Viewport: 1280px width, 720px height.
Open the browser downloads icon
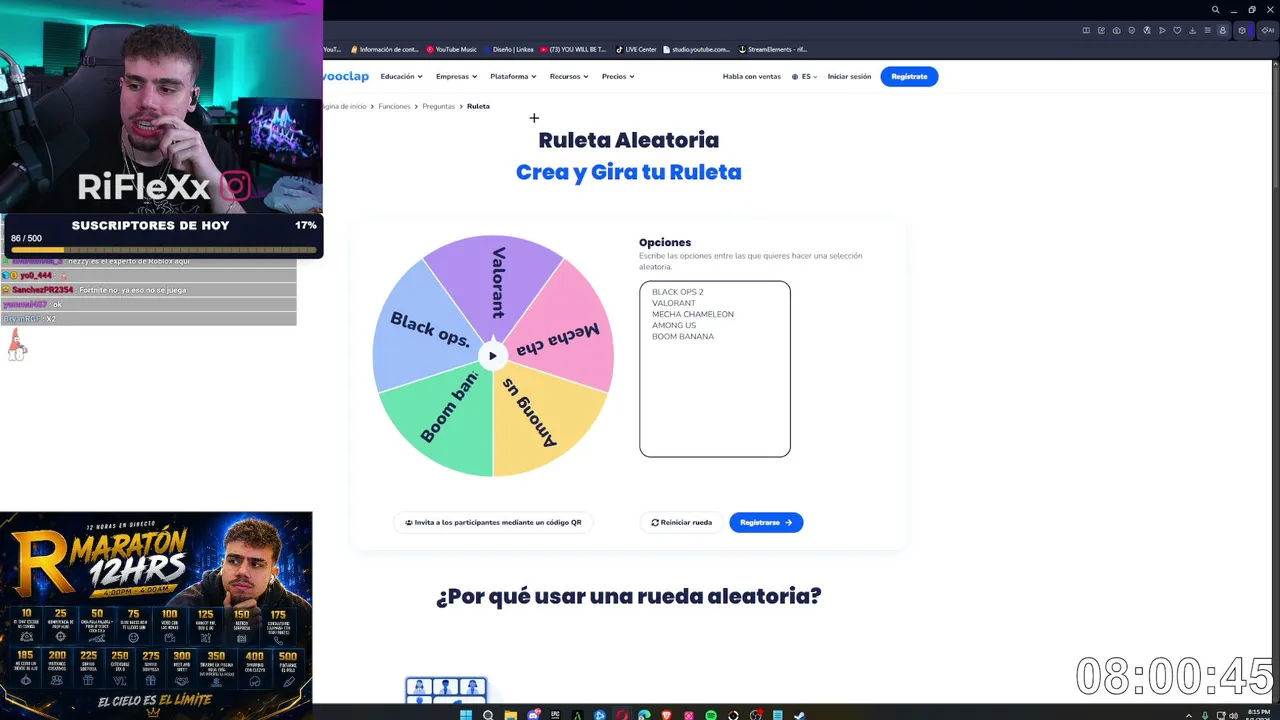(x=1192, y=31)
